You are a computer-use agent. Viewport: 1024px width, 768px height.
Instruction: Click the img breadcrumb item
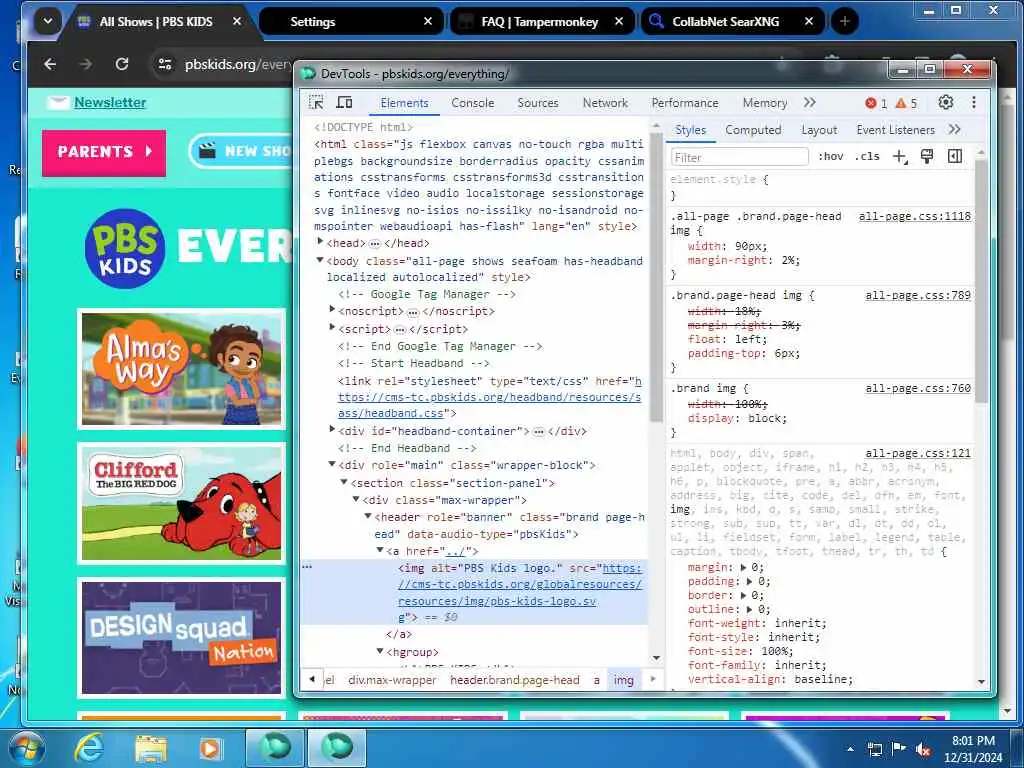pos(624,680)
